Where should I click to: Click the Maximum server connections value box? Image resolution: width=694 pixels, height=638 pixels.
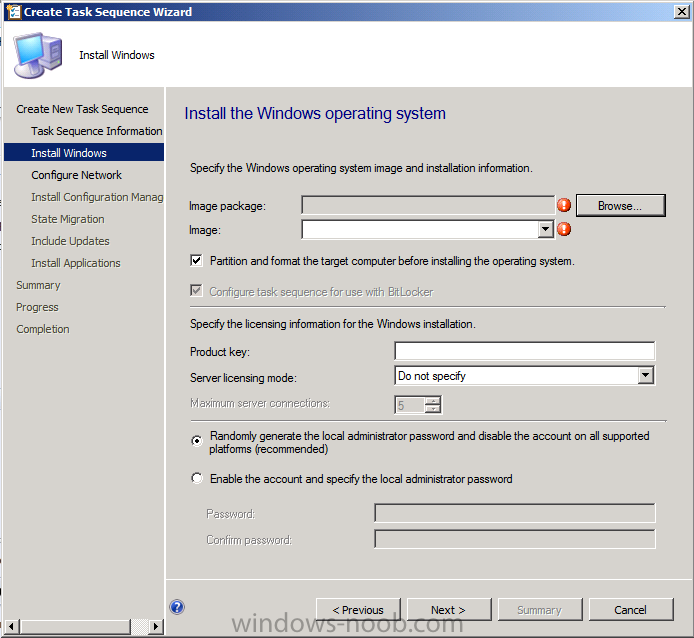pos(410,405)
